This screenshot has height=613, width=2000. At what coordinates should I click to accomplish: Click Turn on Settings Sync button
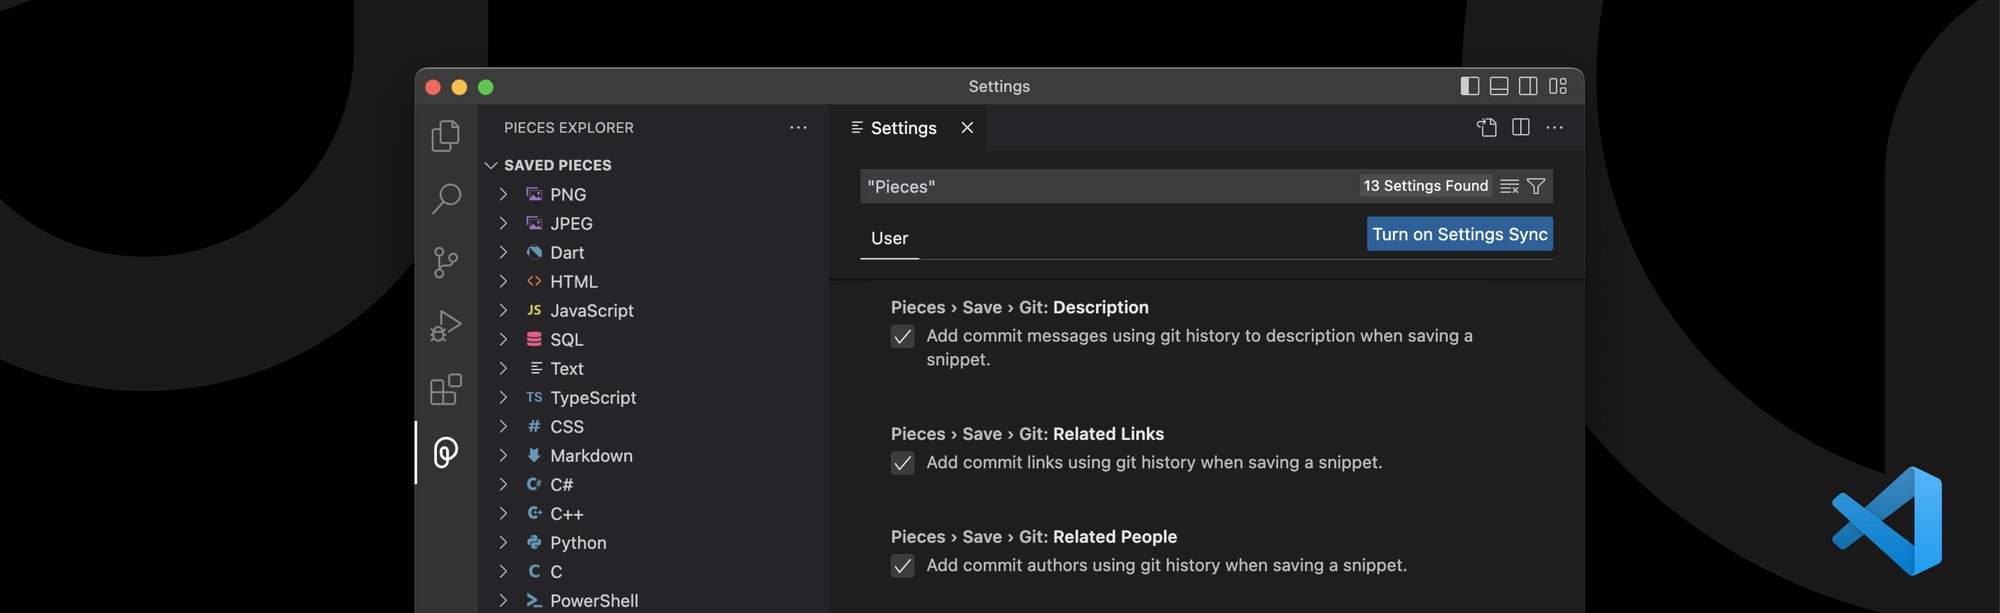[x=1459, y=234]
